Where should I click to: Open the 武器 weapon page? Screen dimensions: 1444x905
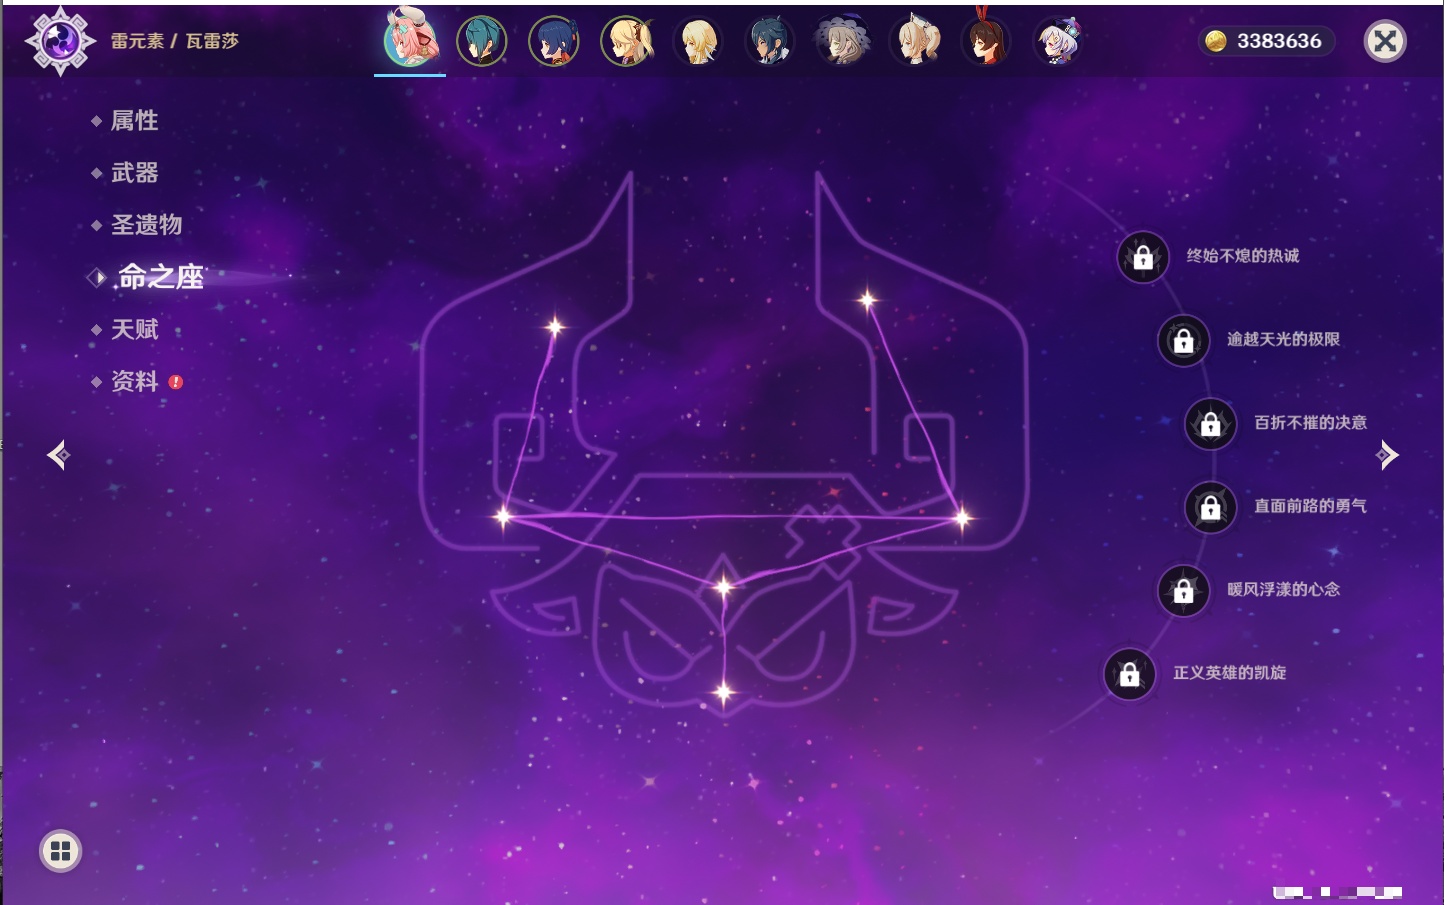click(134, 173)
